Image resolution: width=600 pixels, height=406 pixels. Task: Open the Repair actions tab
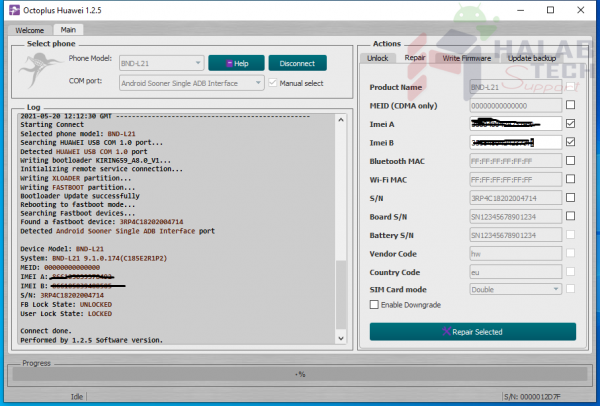click(415, 57)
